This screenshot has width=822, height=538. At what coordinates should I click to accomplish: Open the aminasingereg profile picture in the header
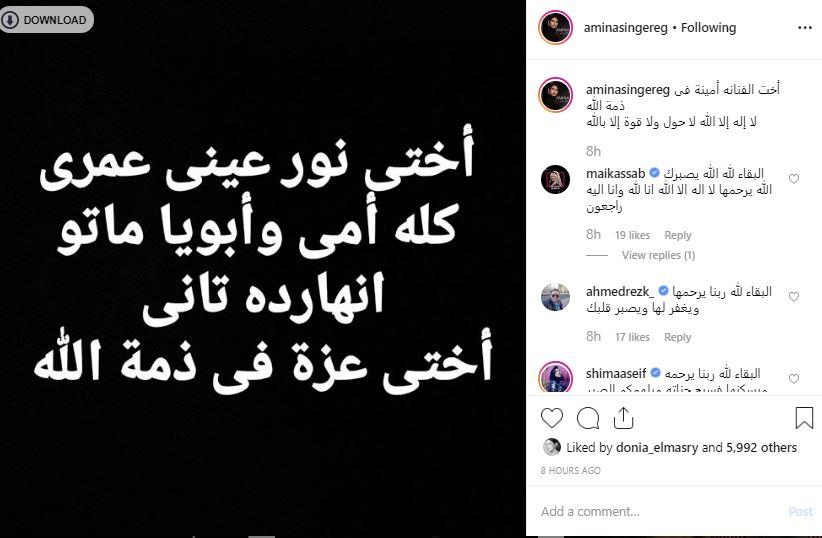point(555,27)
